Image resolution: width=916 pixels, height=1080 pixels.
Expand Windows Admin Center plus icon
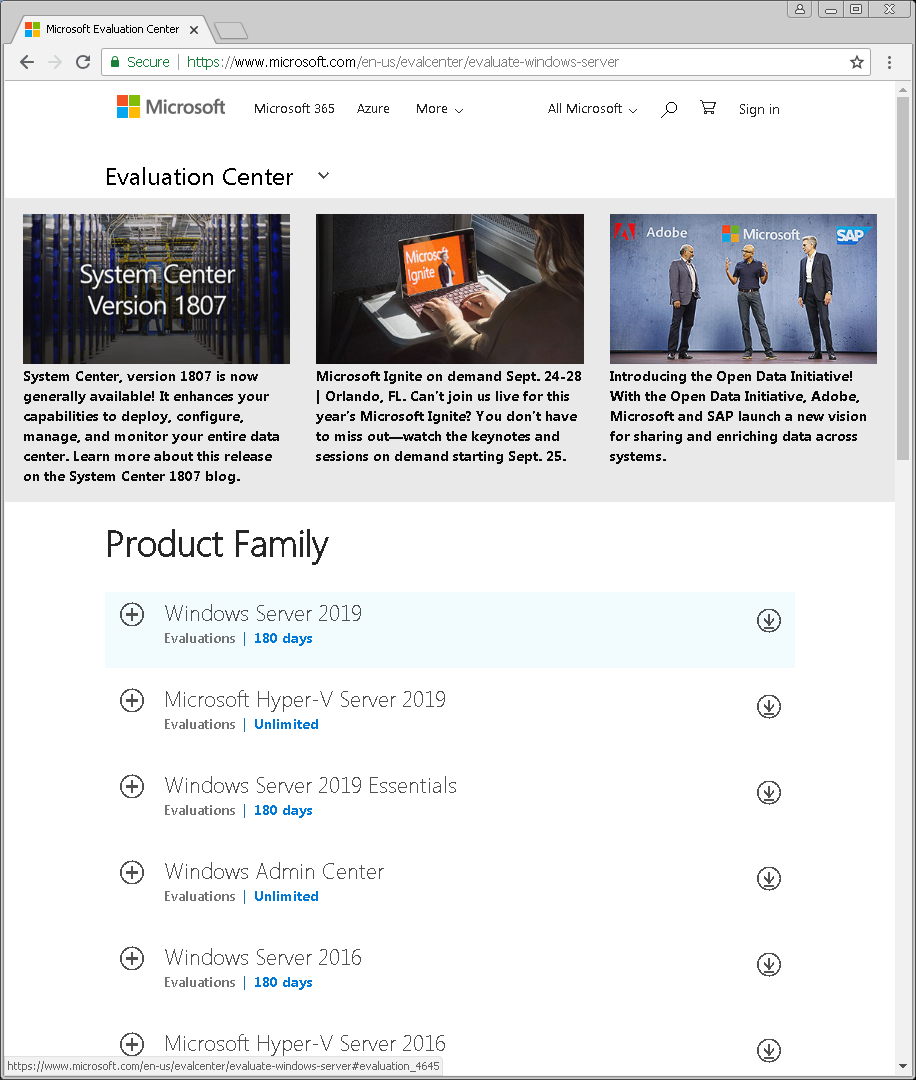(132, 873)
